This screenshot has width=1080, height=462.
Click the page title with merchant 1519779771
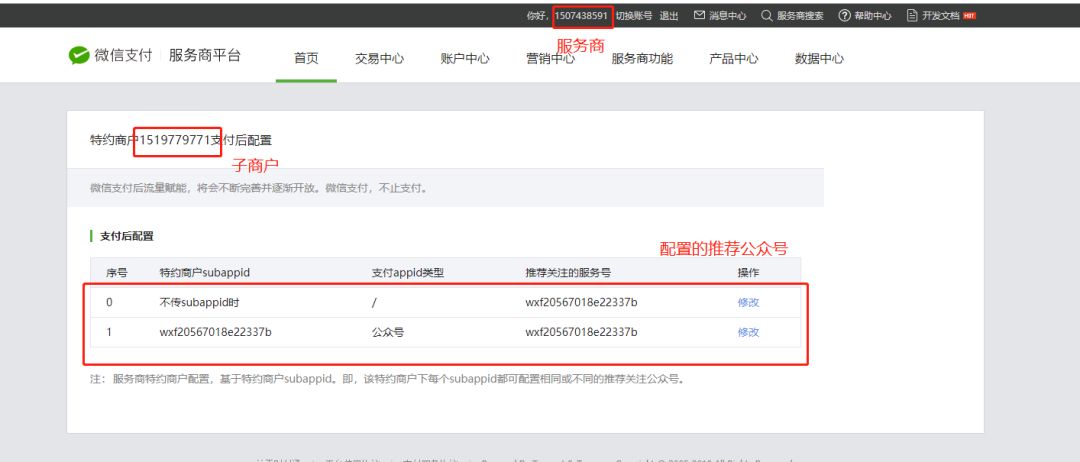click(x=181, y=140)
